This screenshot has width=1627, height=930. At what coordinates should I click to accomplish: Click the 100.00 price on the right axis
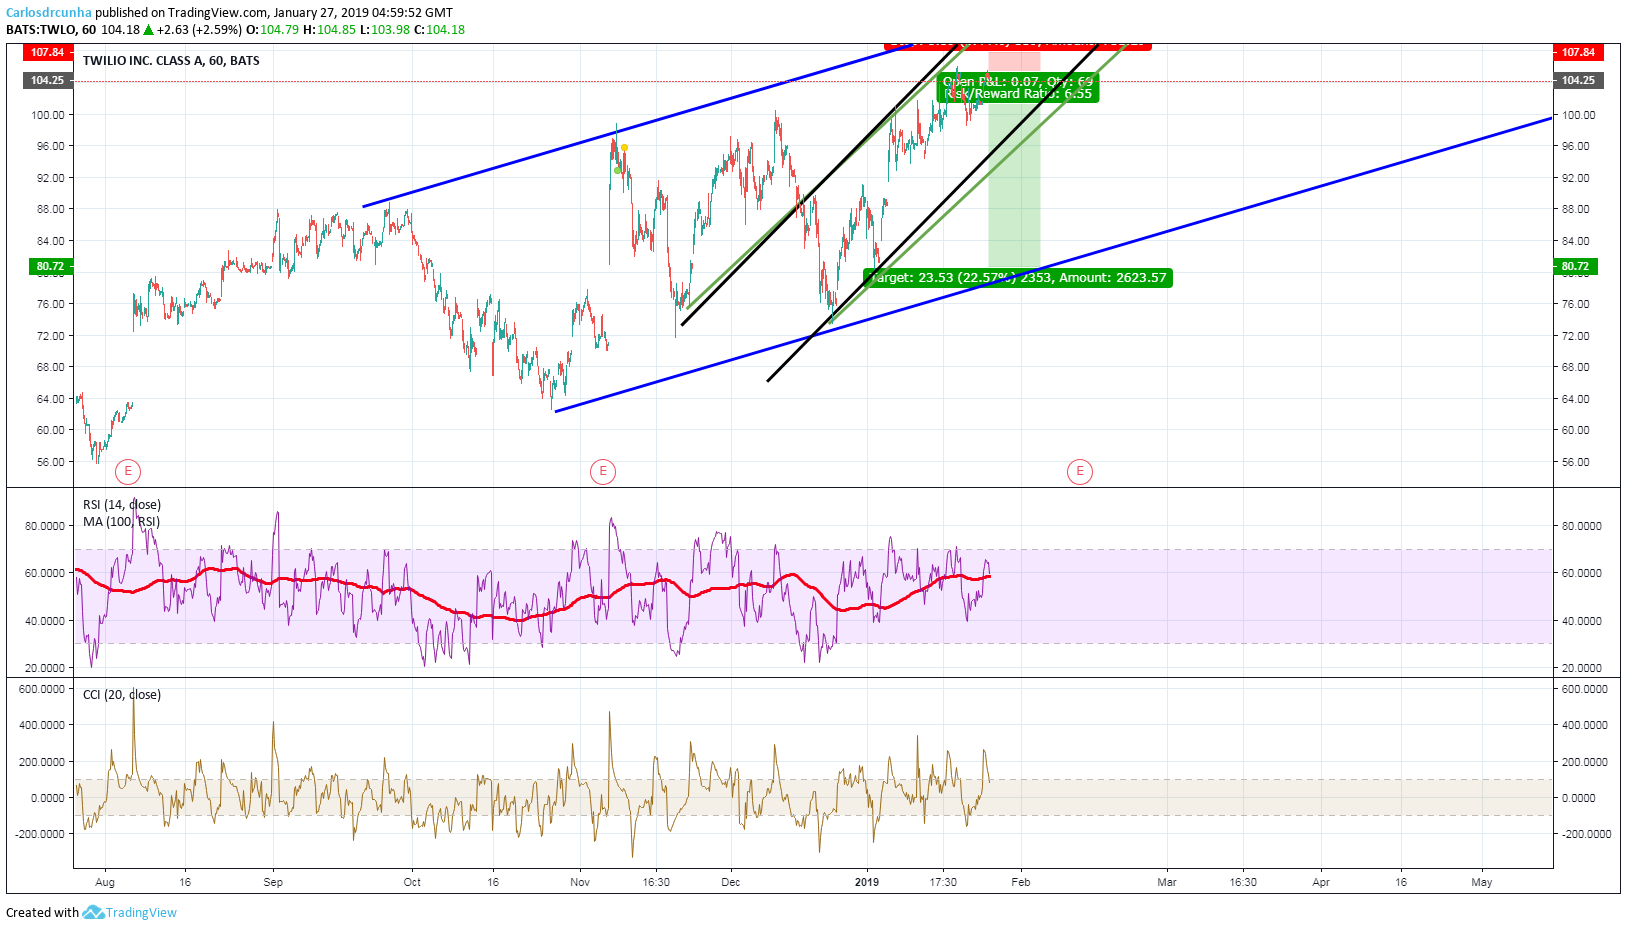click(x=1579, y=115)
